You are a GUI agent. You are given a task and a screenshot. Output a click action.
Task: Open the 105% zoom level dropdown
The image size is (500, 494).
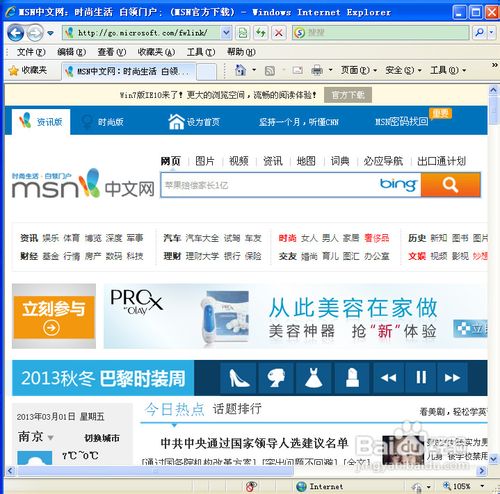click(x=482, y=486)
